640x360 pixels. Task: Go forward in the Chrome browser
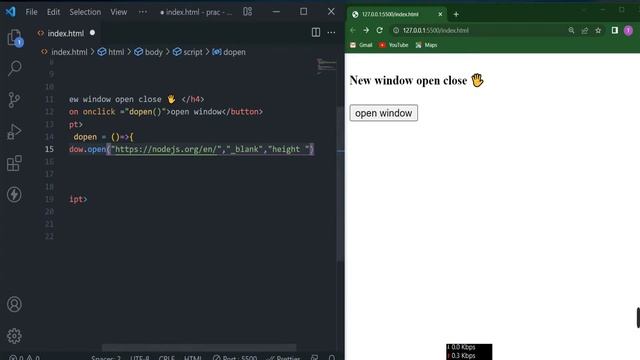point(366,30)
